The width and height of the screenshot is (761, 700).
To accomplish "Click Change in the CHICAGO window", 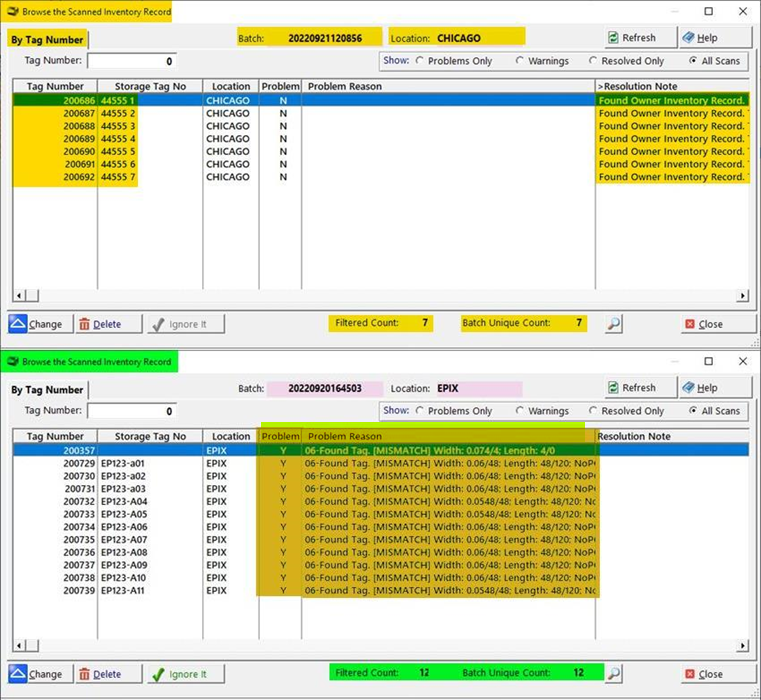I will 37,324.
